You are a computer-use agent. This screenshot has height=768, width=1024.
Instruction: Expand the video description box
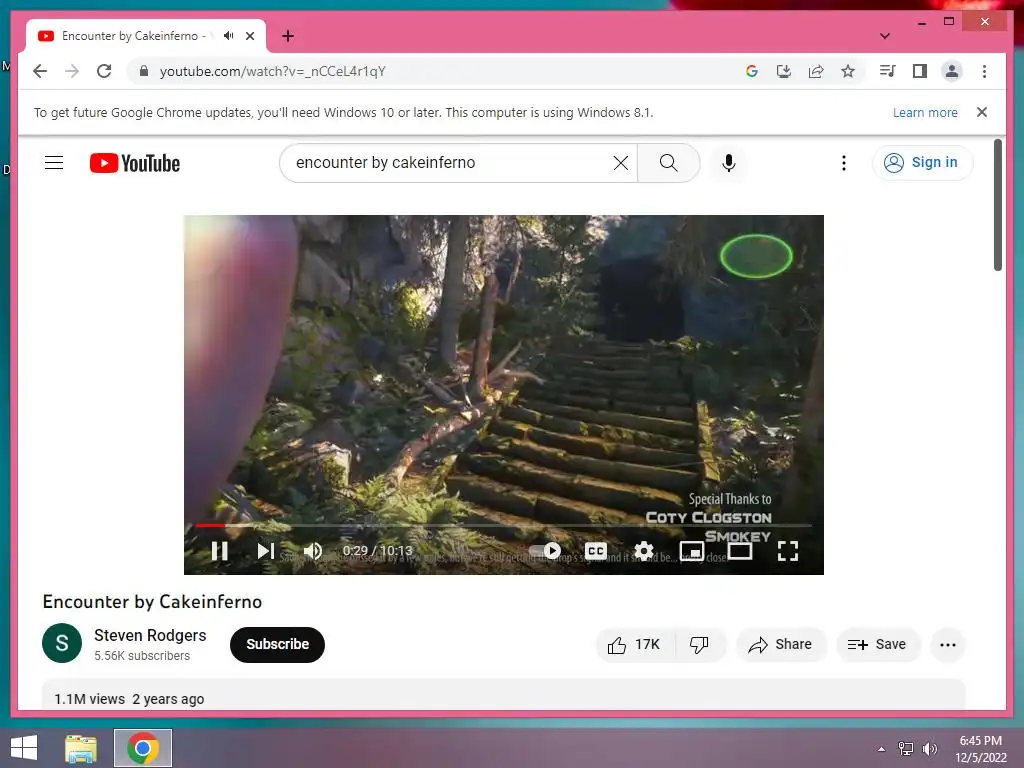504,694
